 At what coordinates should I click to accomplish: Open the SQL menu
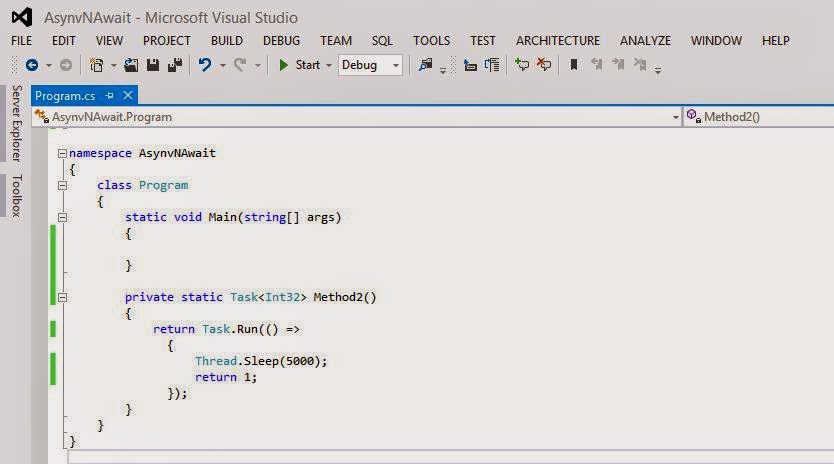point(382,41)
